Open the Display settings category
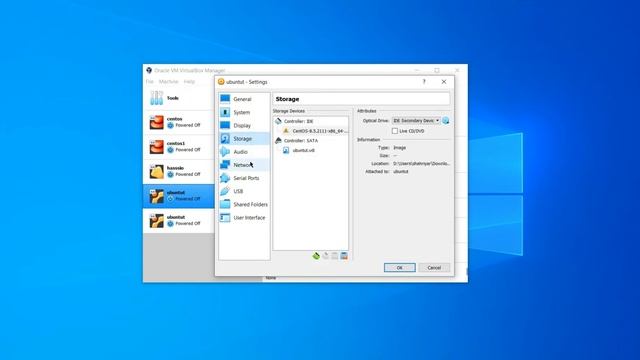The image size is (640, 360). point(244,125)
